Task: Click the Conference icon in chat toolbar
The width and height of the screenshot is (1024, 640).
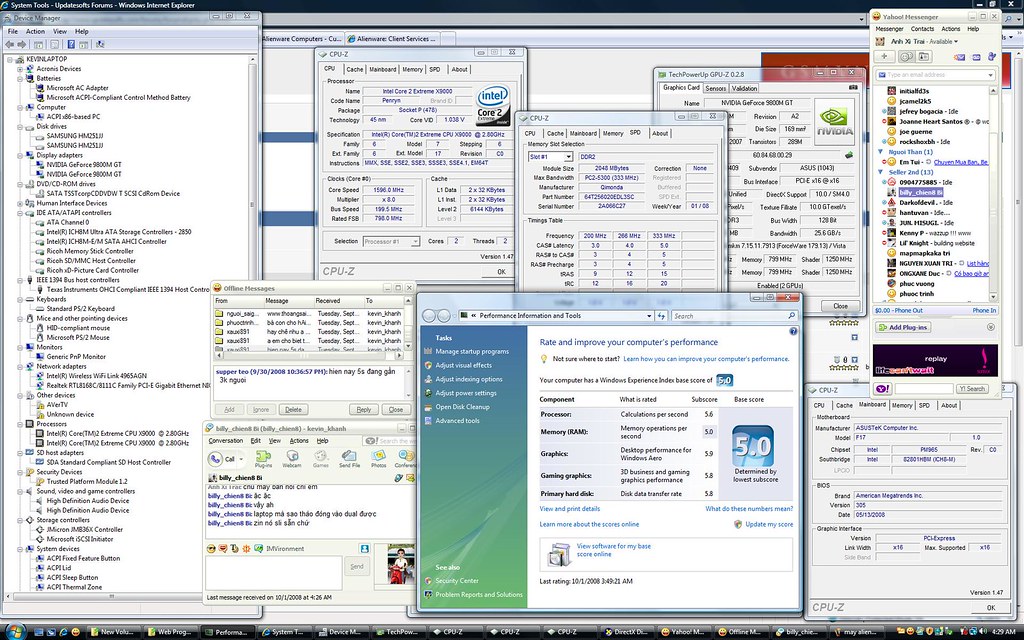Action: tap(405, 458)
